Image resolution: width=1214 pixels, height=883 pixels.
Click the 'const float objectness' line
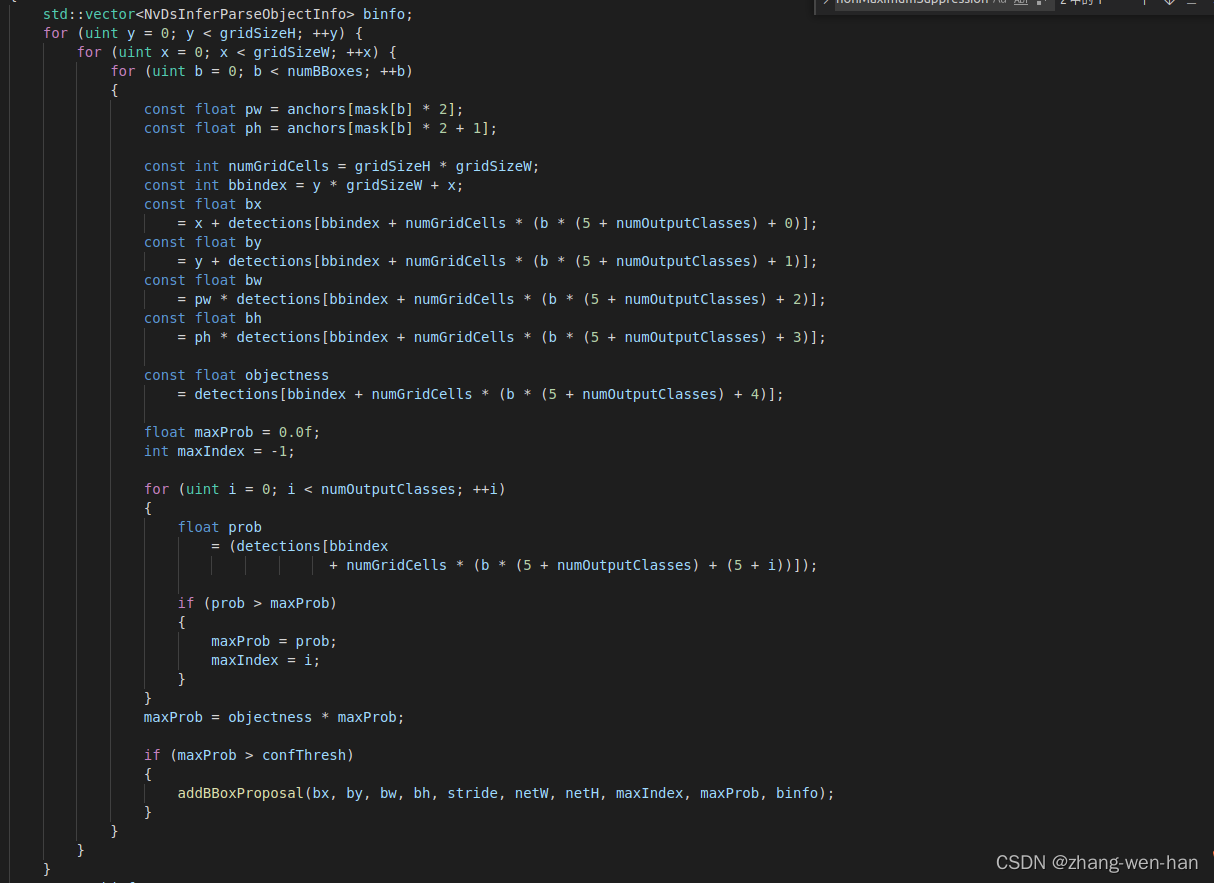coord(236,375)
